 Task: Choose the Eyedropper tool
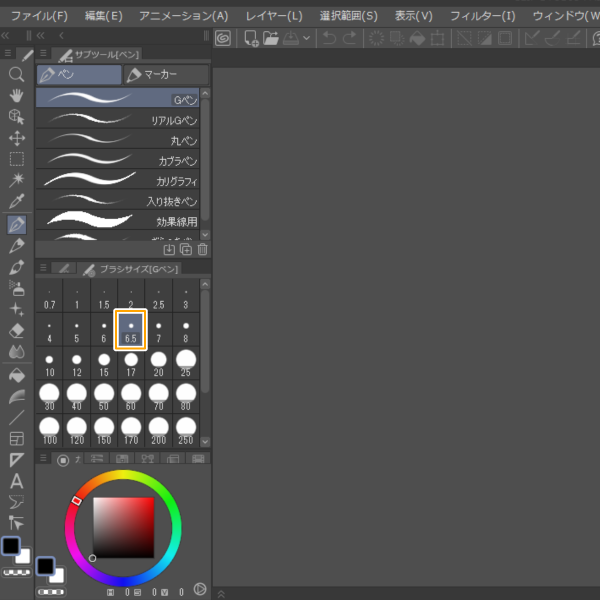click(x=16, y=203)
